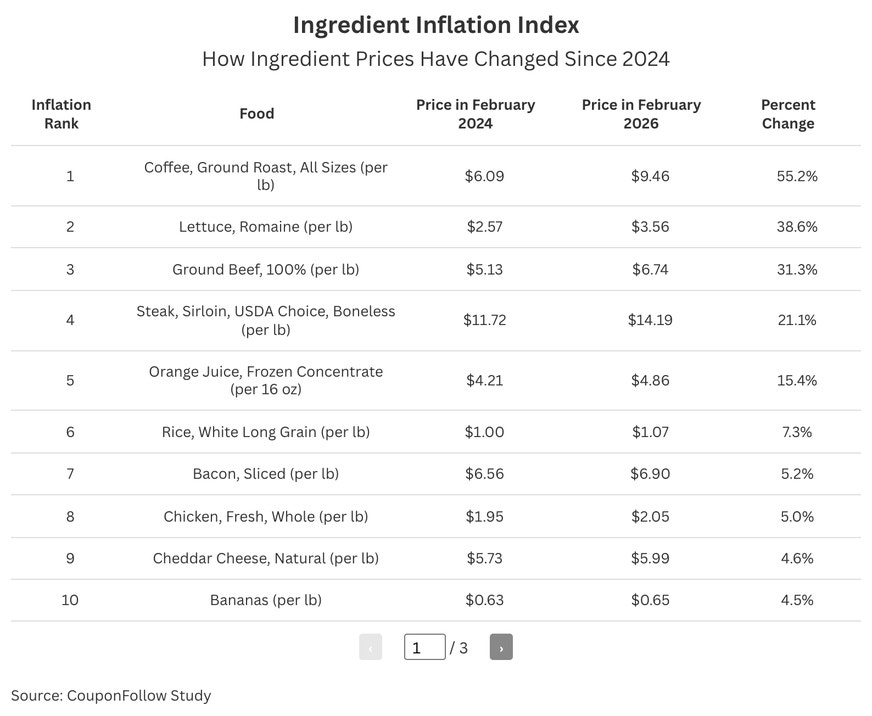
Task: Click Steak, Sirloin, USDA Choice cell
Action: point(266,320)
